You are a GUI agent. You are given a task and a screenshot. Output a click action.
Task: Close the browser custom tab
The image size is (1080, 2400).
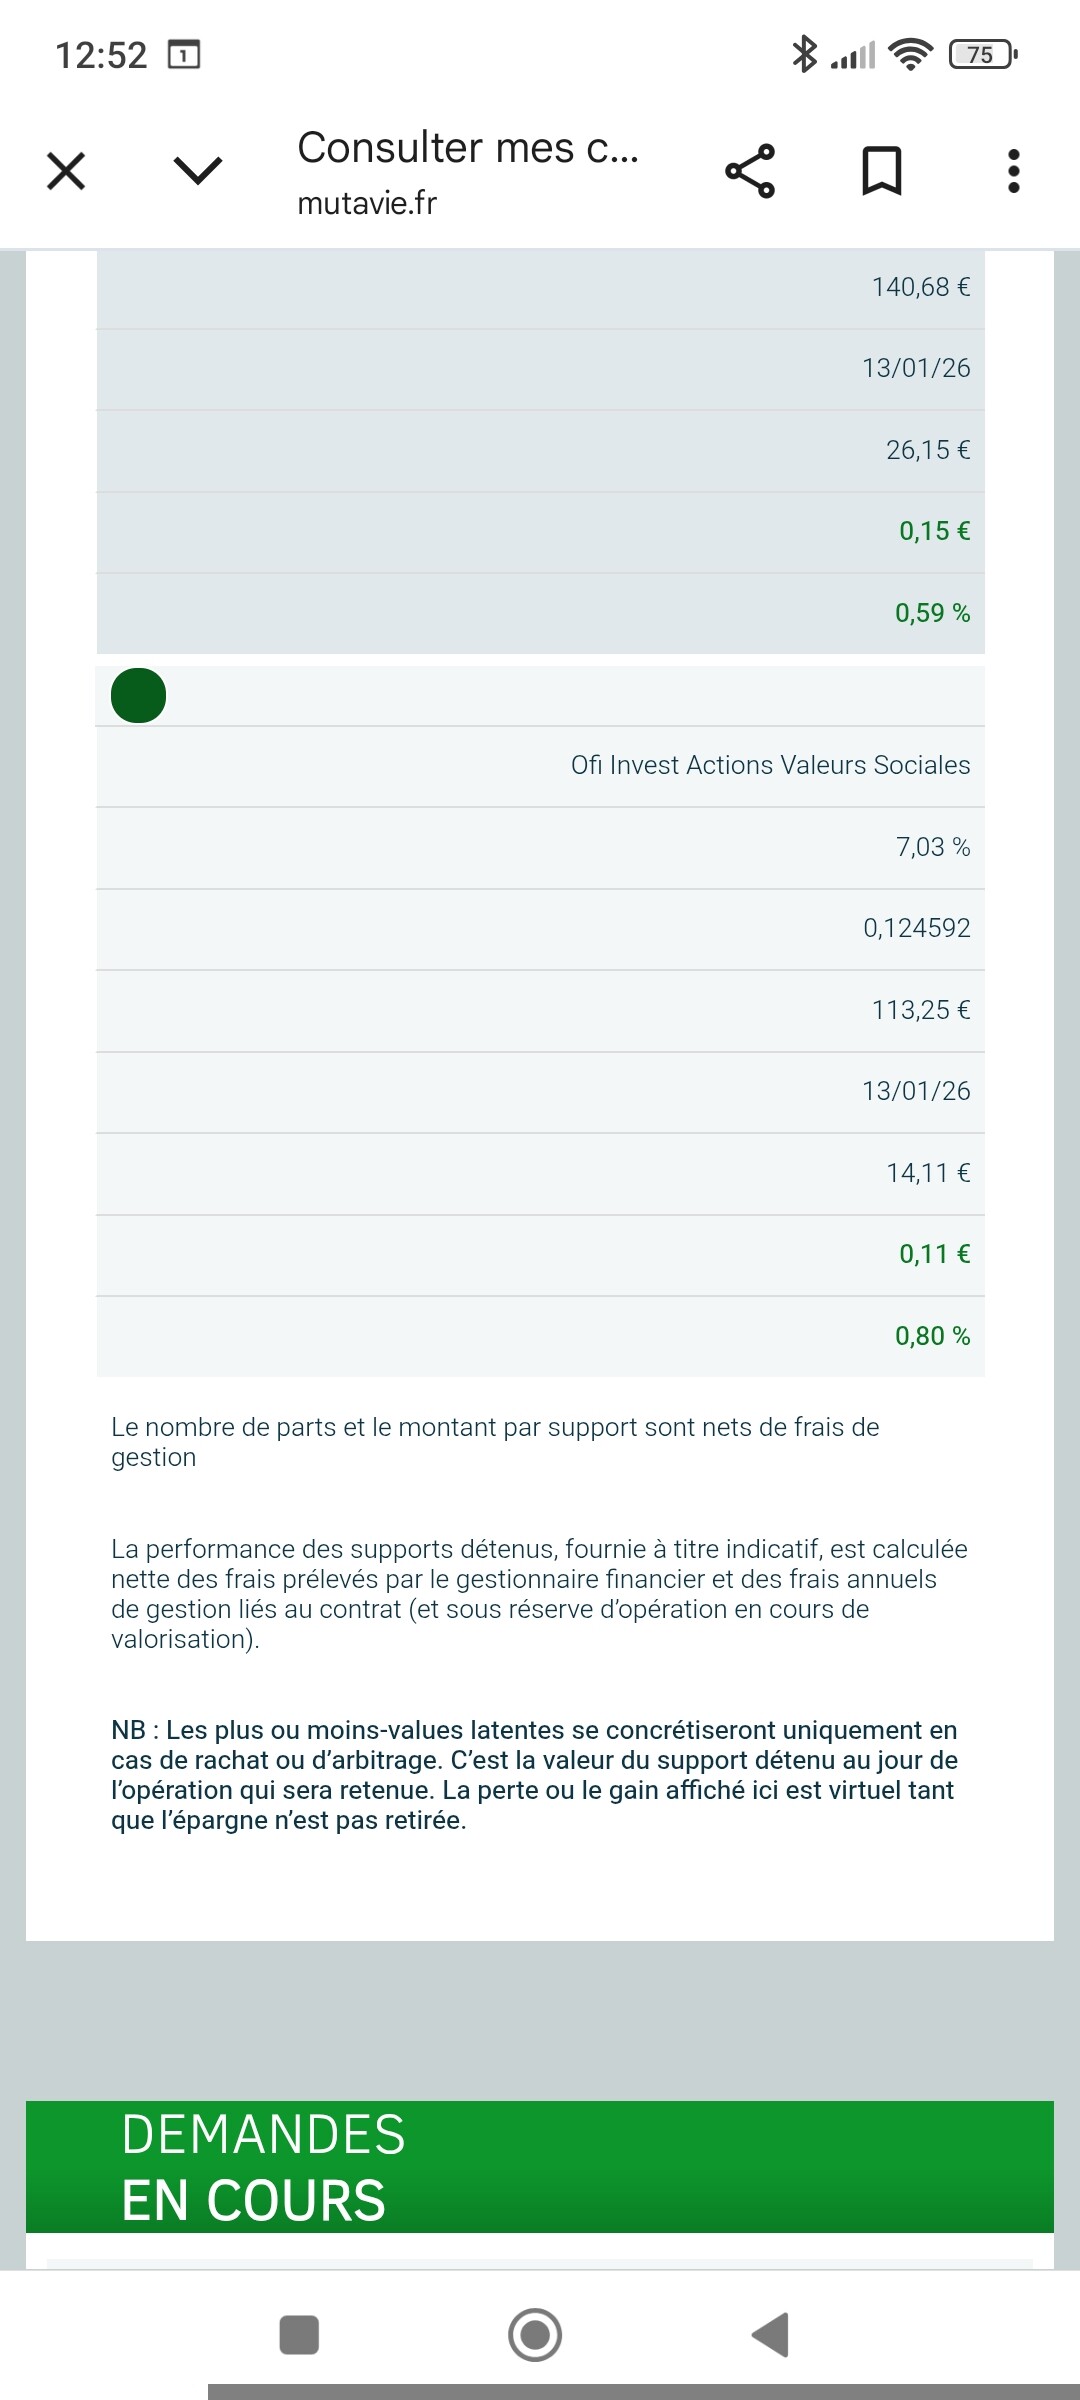click(x=66, y=171)
